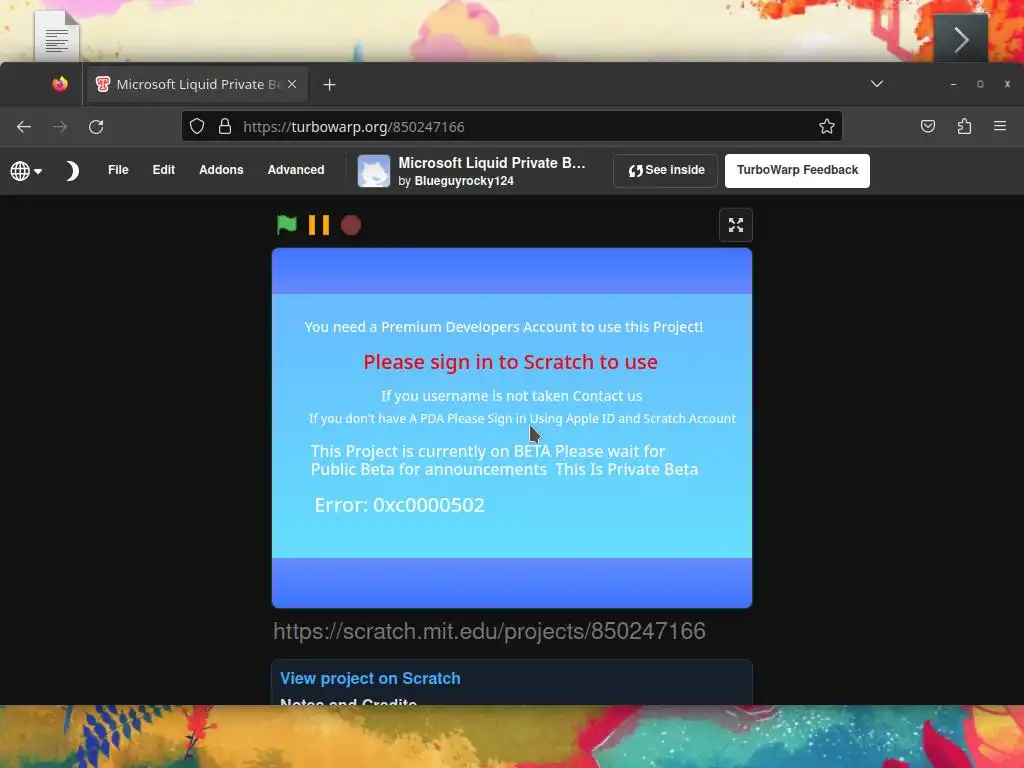The height and width of the screenshot is (768, 1024).
Task: Pause the project with the pause icon
Action: click(x=319, y=225)
